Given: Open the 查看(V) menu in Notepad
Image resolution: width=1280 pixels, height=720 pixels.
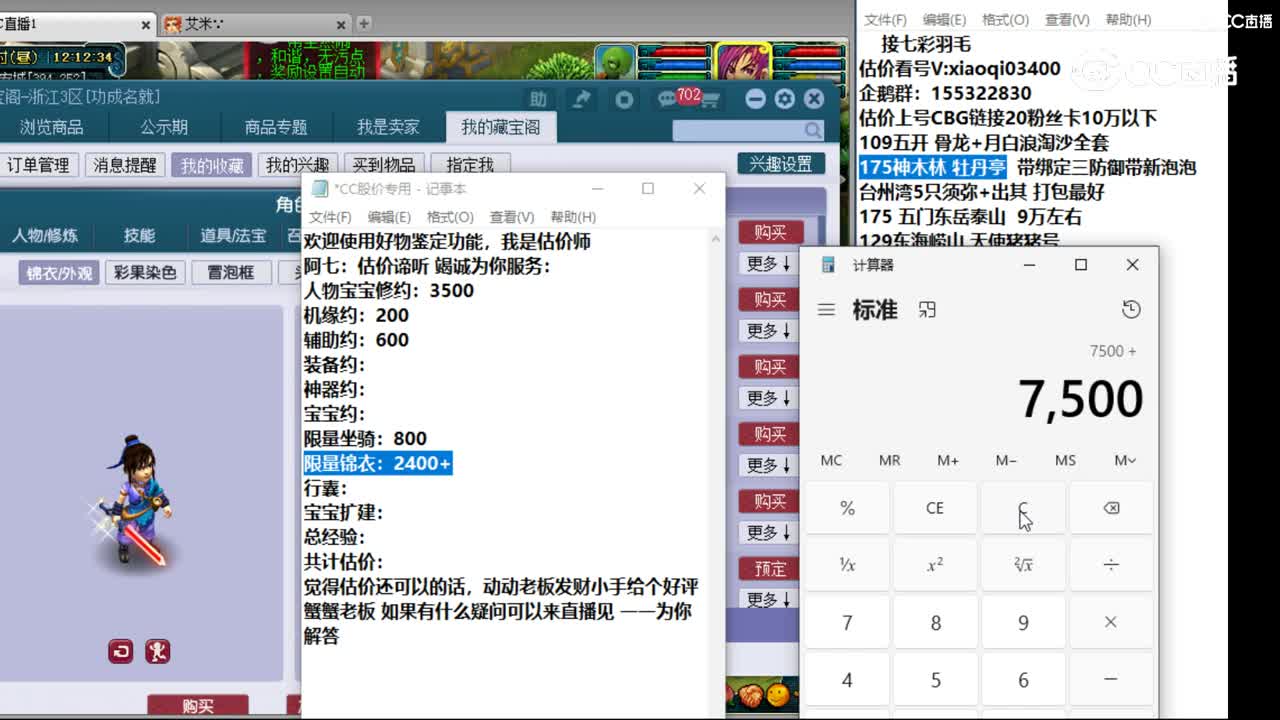Looking at the screenshot, I should tap(510, 217).
